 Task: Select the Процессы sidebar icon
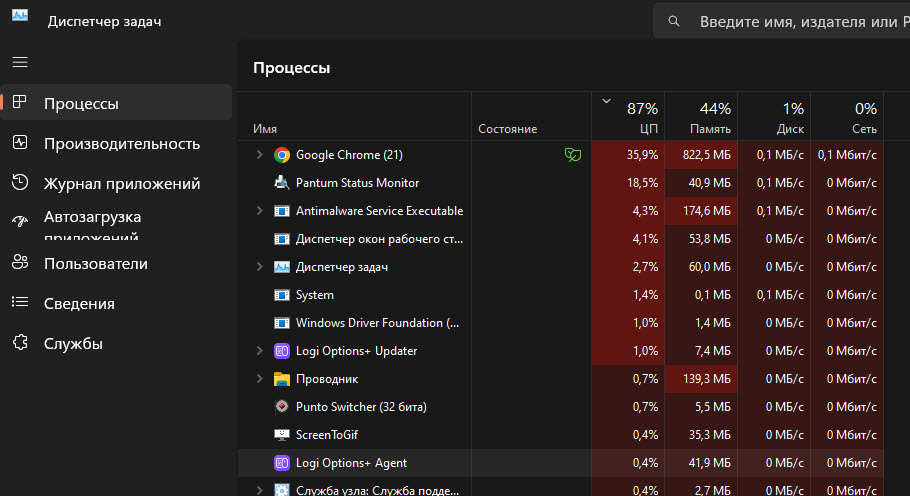tap(20, 102)
